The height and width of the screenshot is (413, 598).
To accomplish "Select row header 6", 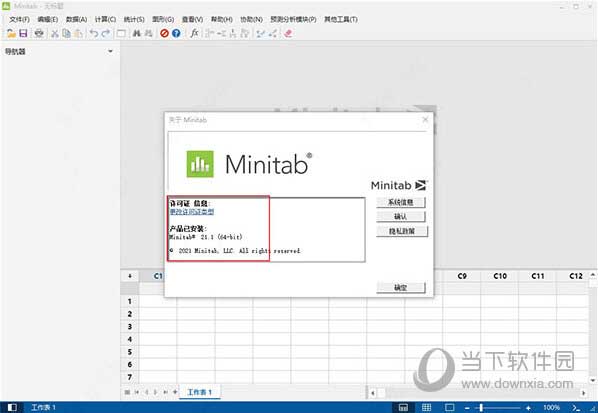I will (x=130, y=365).
